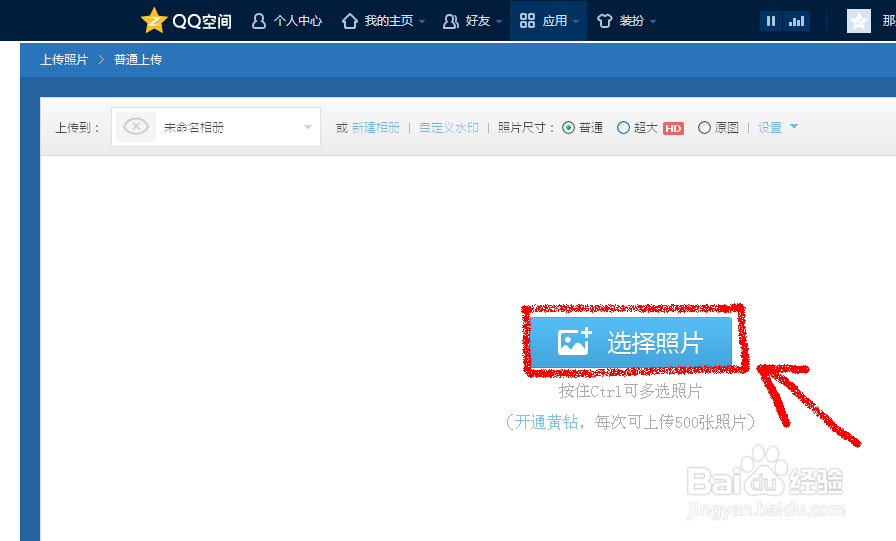Open the 应用 navigation menu
The width and height of the screenshot is (896, 541).
[549, 21]
